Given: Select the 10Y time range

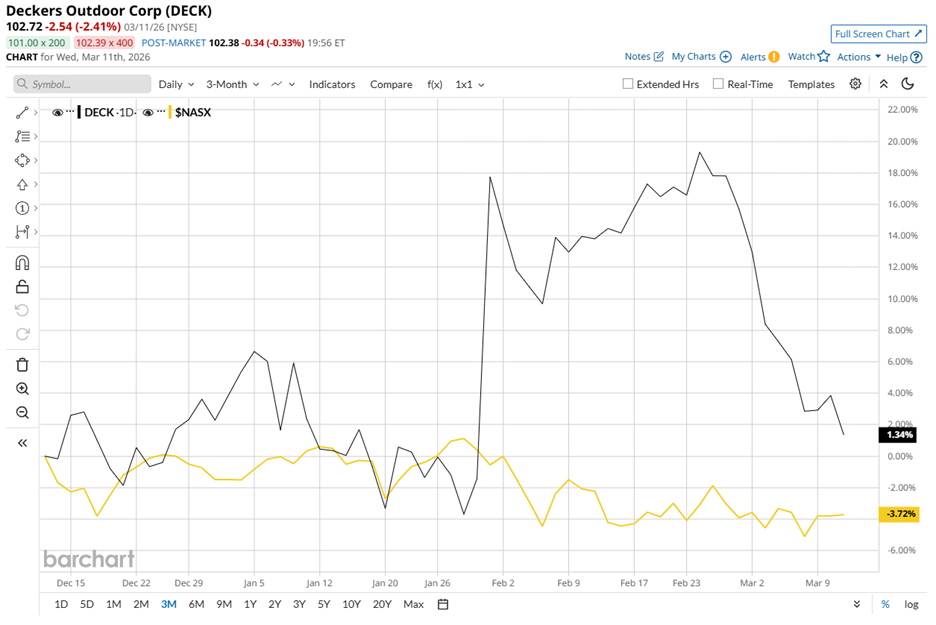Looking at the screenshot, I should (x=351, y=604).
